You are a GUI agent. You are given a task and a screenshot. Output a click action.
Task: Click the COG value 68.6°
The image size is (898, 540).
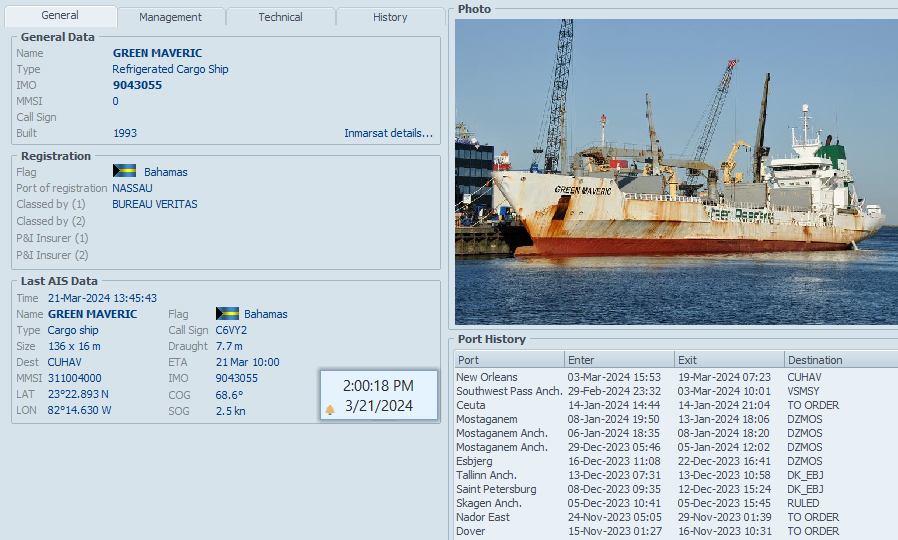[229, 395]
